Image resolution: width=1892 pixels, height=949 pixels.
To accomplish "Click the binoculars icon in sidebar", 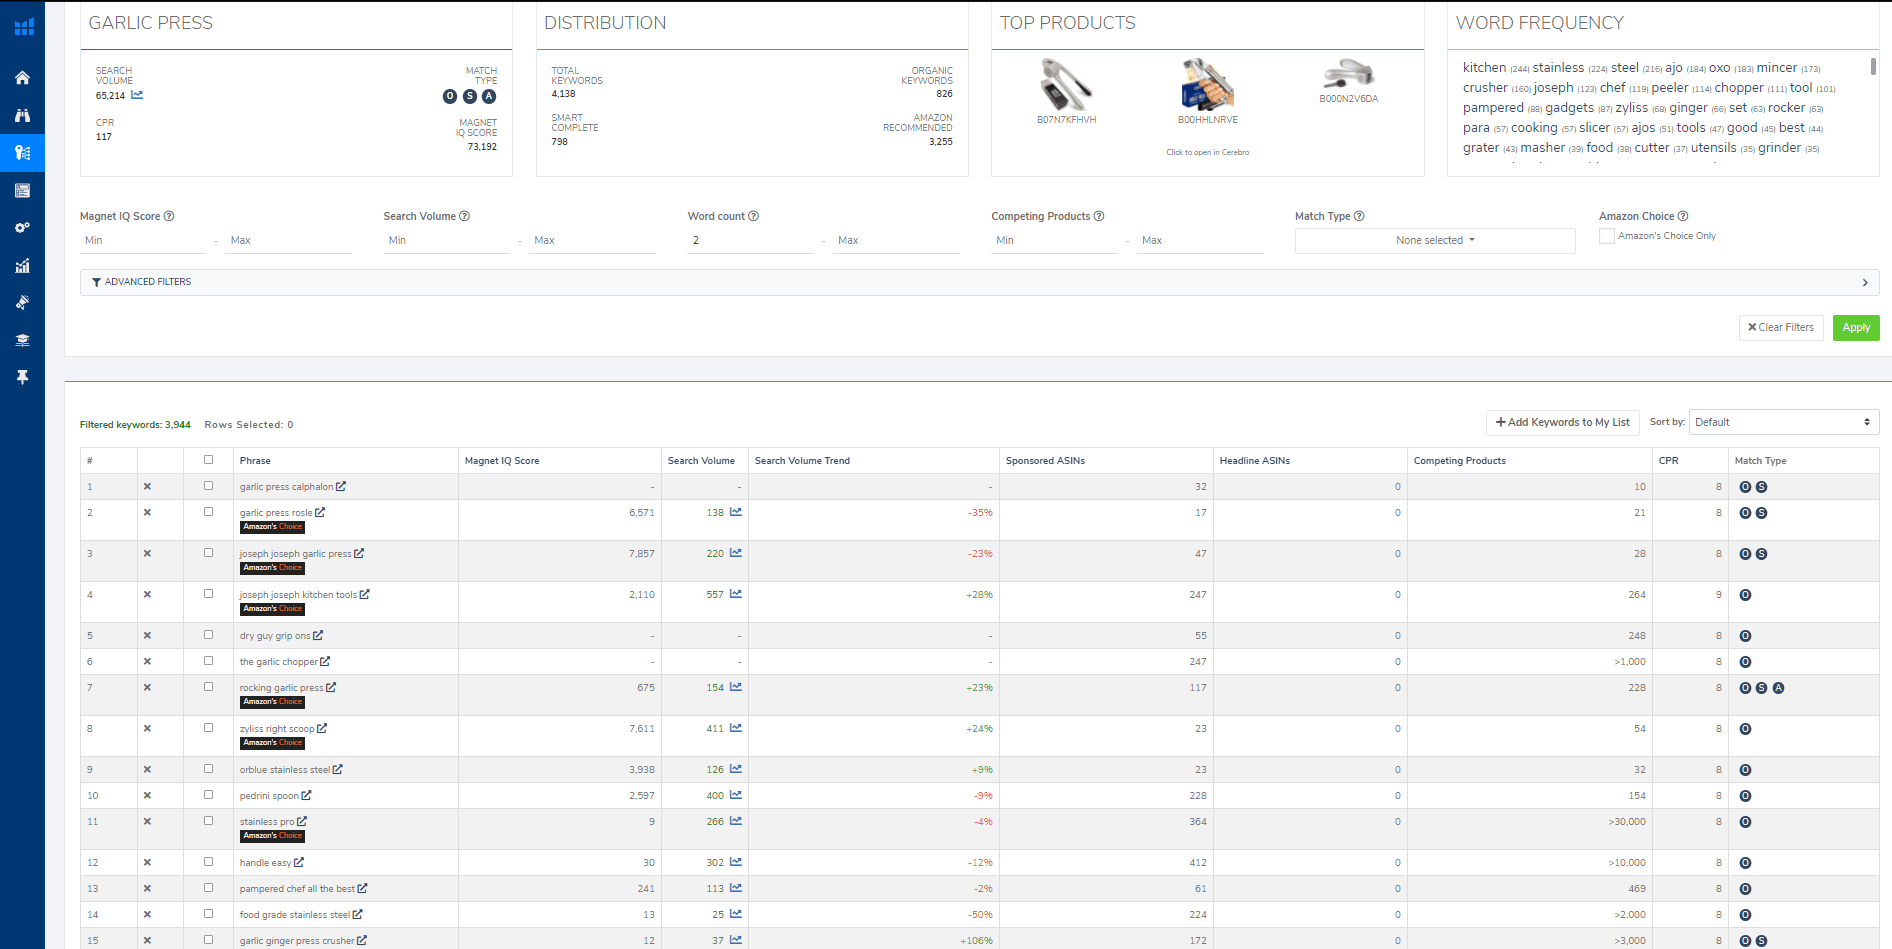I will click(22, 115).
